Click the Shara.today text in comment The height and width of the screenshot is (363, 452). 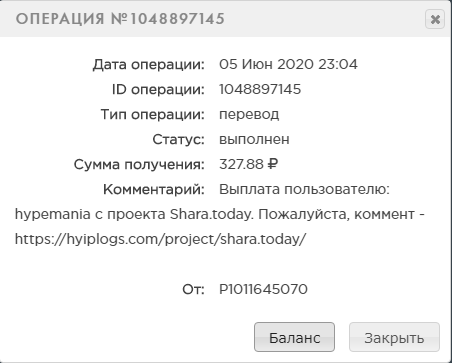pyautogui.click(x=210, y=214)
